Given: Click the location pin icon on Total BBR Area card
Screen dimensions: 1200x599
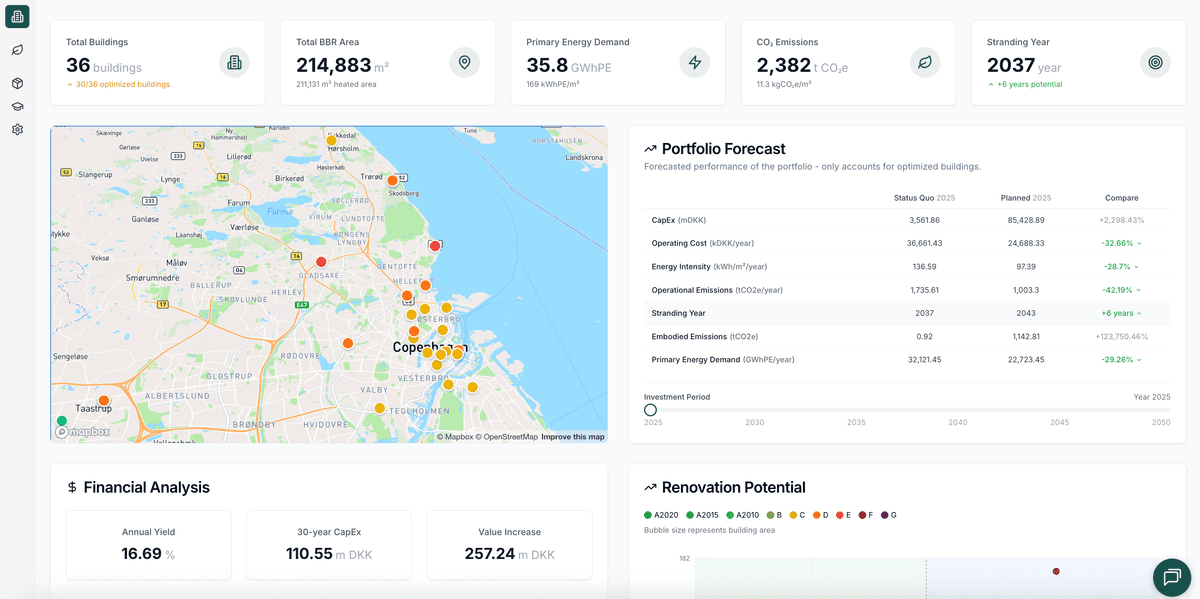Looking at the screenshot, I should [464, 62].
